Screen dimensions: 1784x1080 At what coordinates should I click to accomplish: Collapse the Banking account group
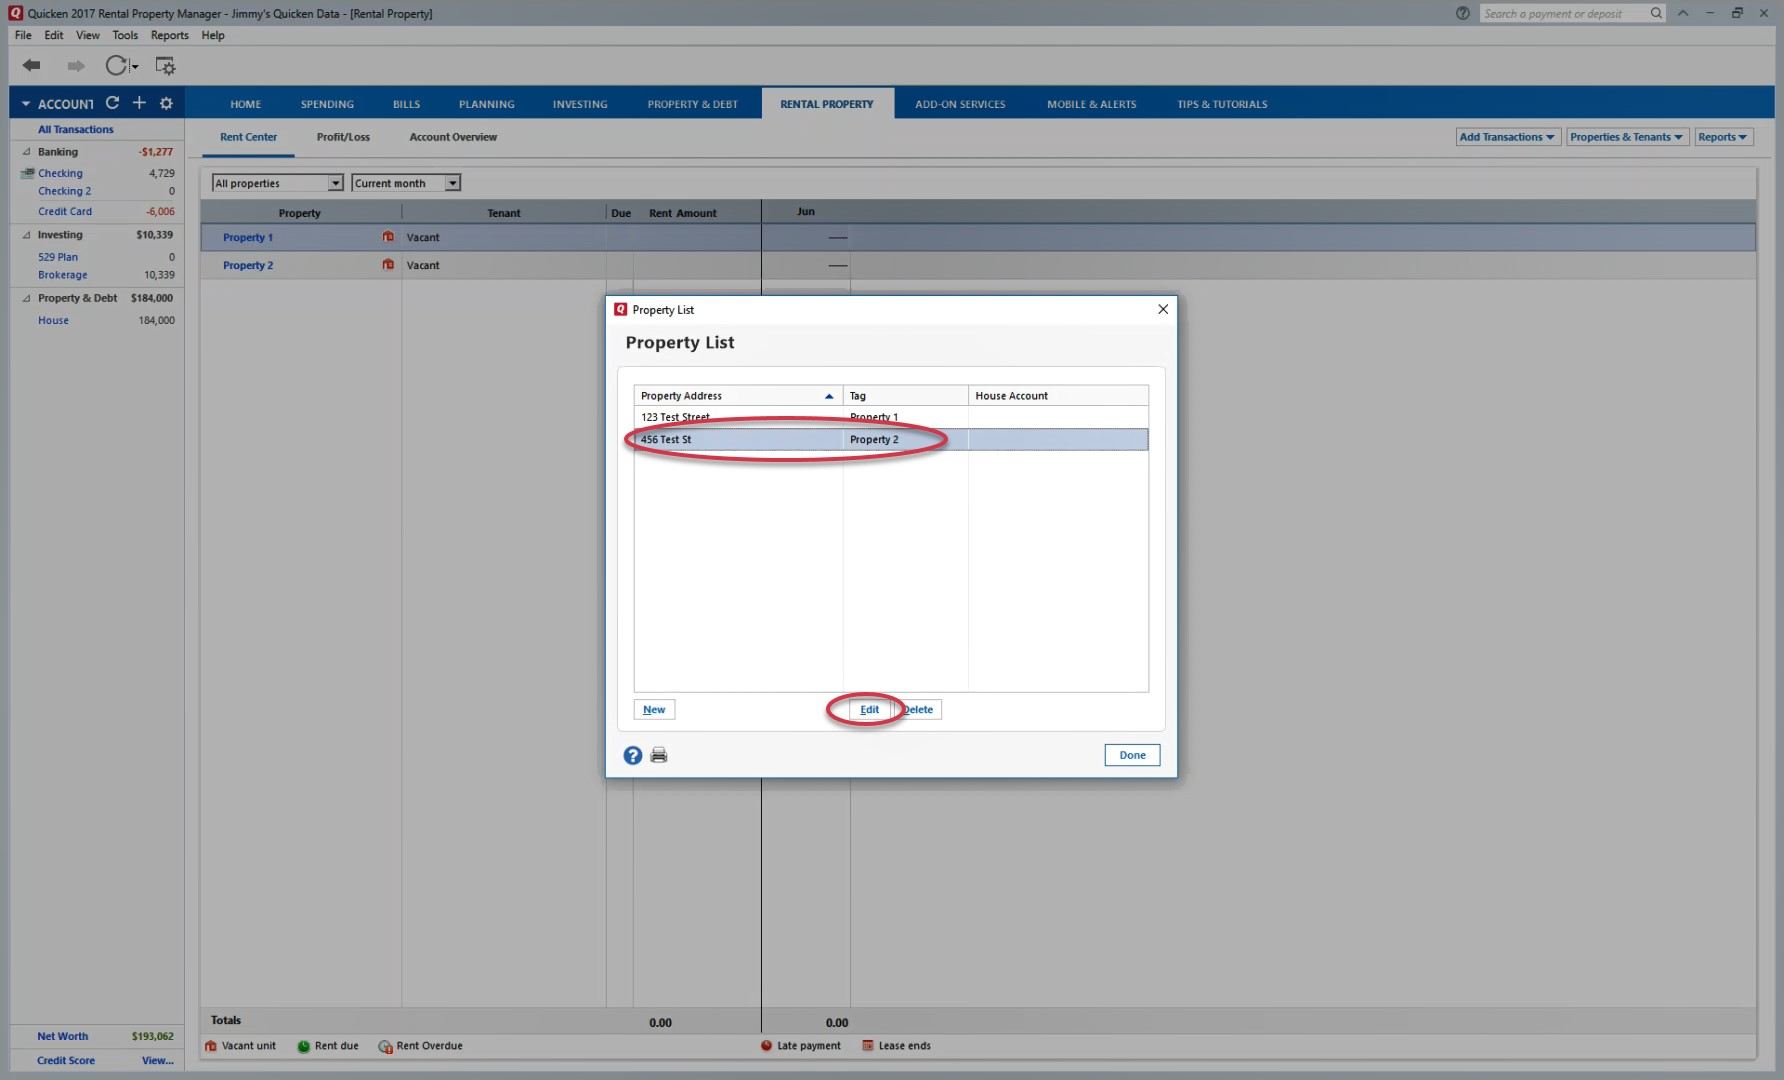pos(27,152)
